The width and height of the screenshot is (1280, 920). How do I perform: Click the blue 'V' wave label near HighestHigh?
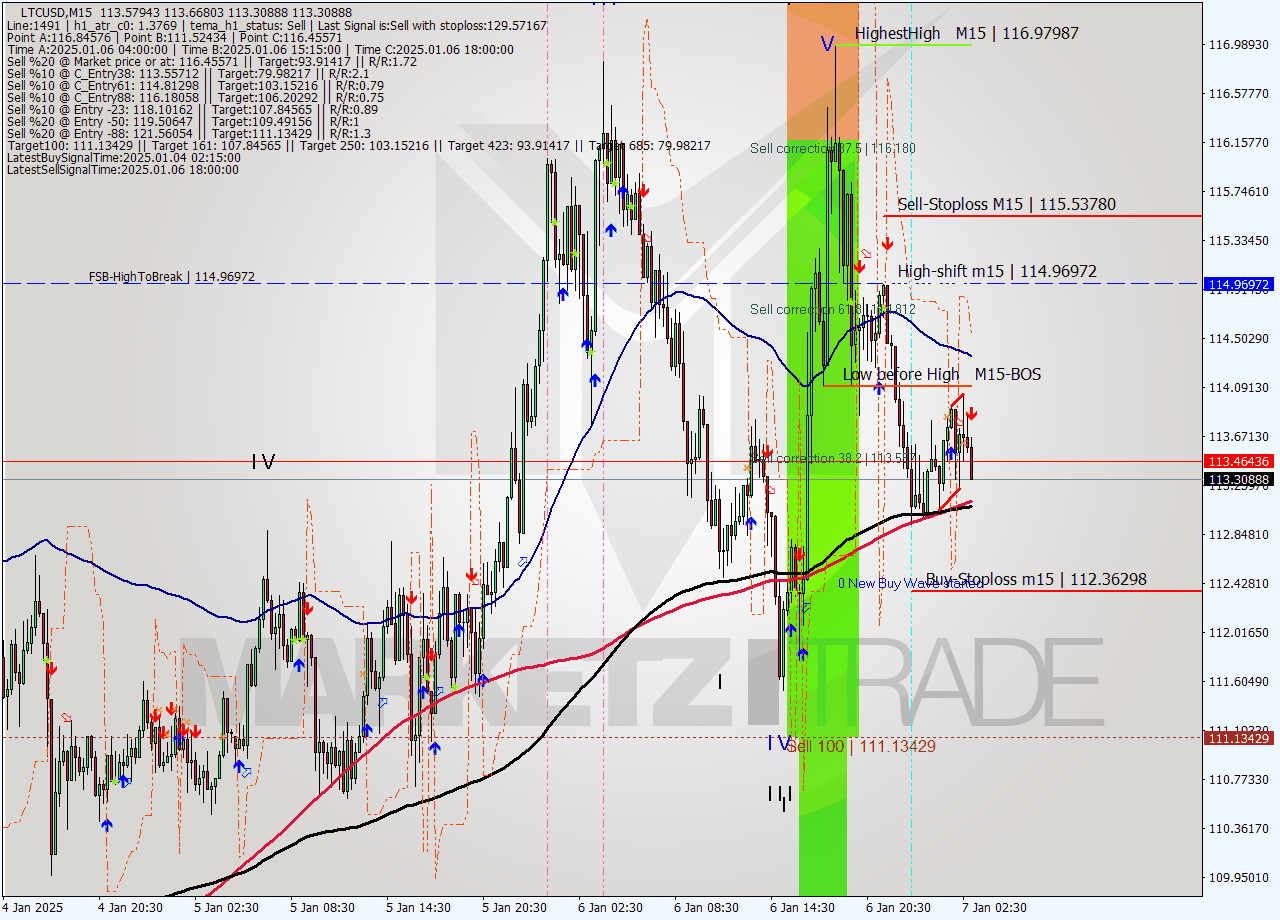click(827, 44)
